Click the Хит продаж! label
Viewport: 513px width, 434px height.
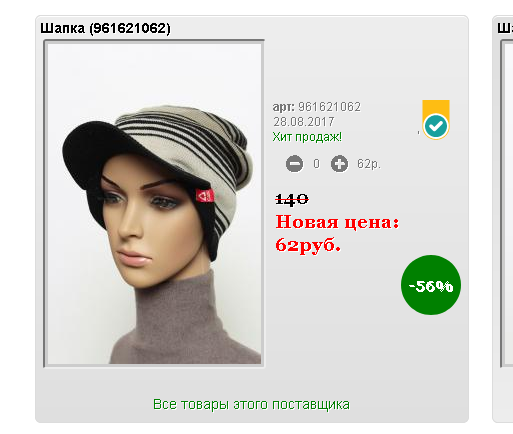(307, 137)
